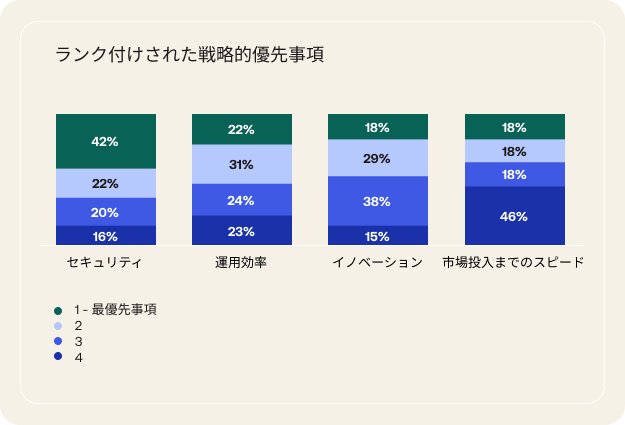Screen dimensions: 625x425
Task: Select the 42% green segment in セキュリティ
Action: pyautogui.click(x=105, y=141)
